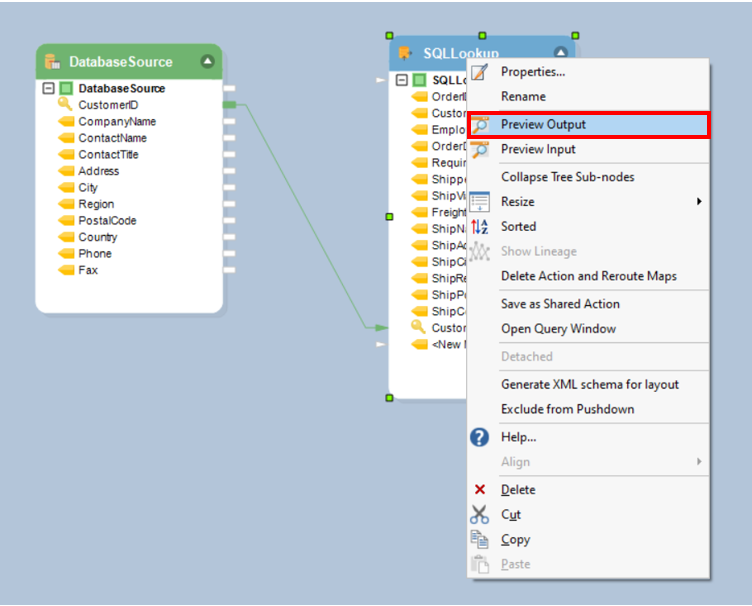752x606 pixels.
Task: Click the Properties pencil icon
Action: click(480, 72)
